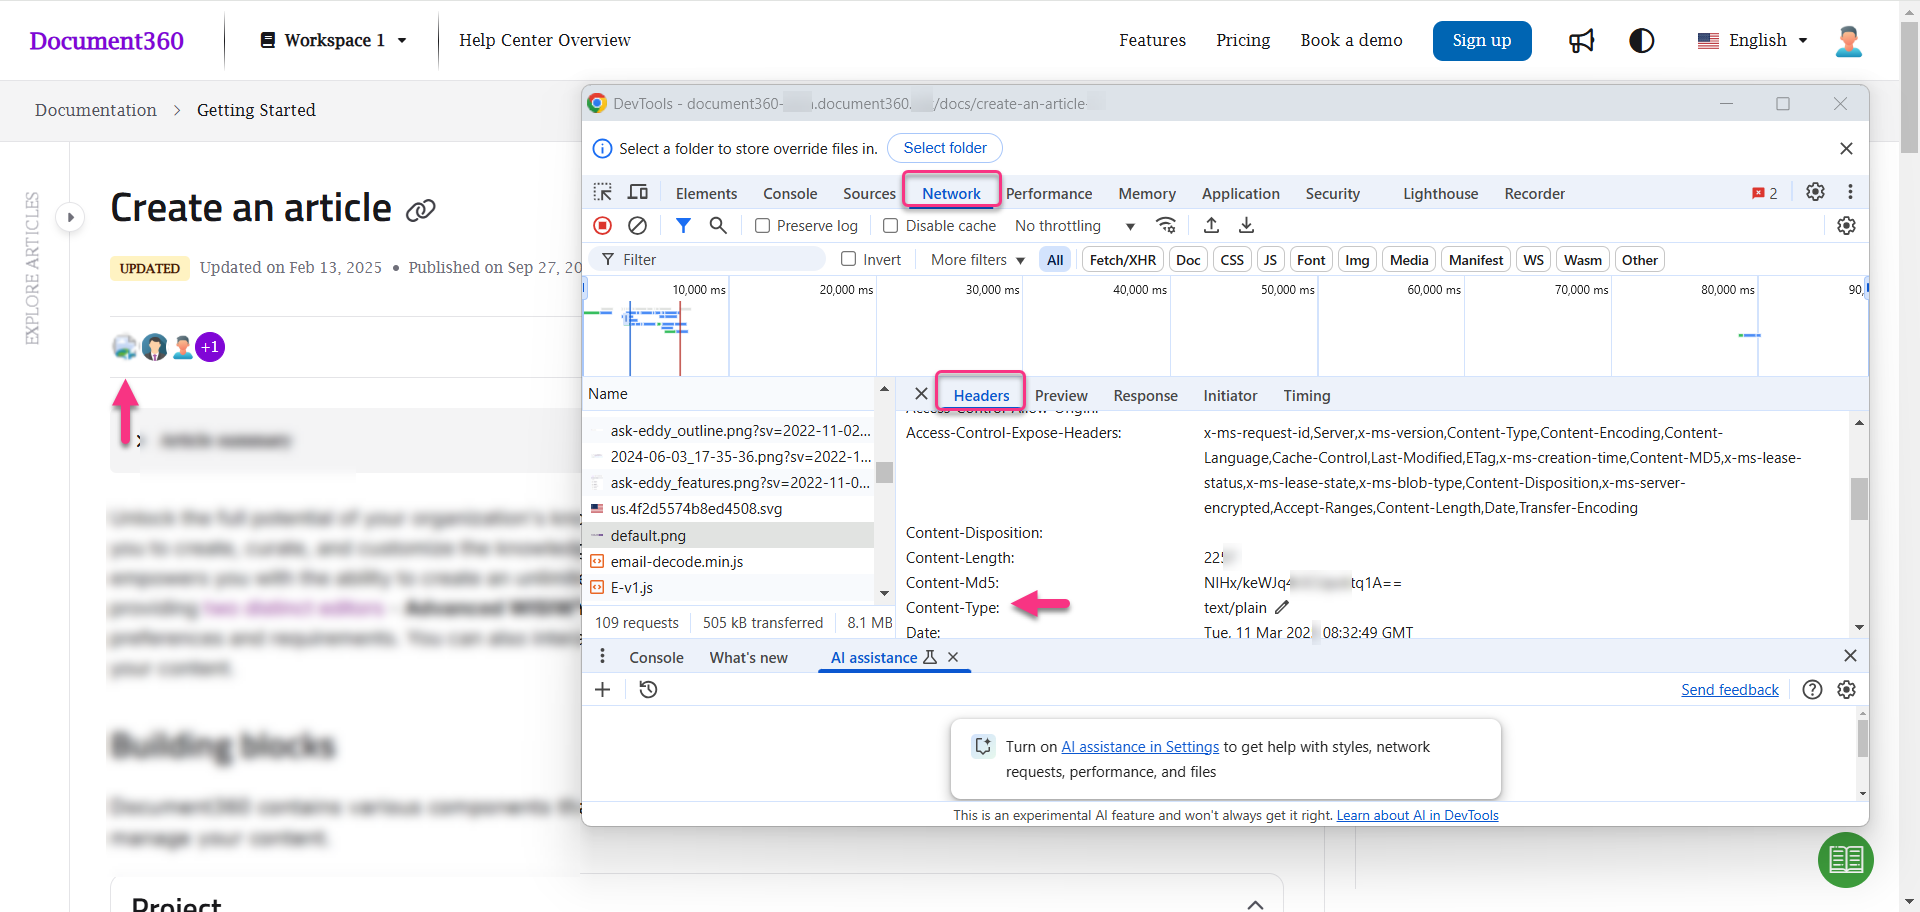Toggle the network filter funnel icon
This screenshot has width=1920, height=912.
(x=683, y=226)
